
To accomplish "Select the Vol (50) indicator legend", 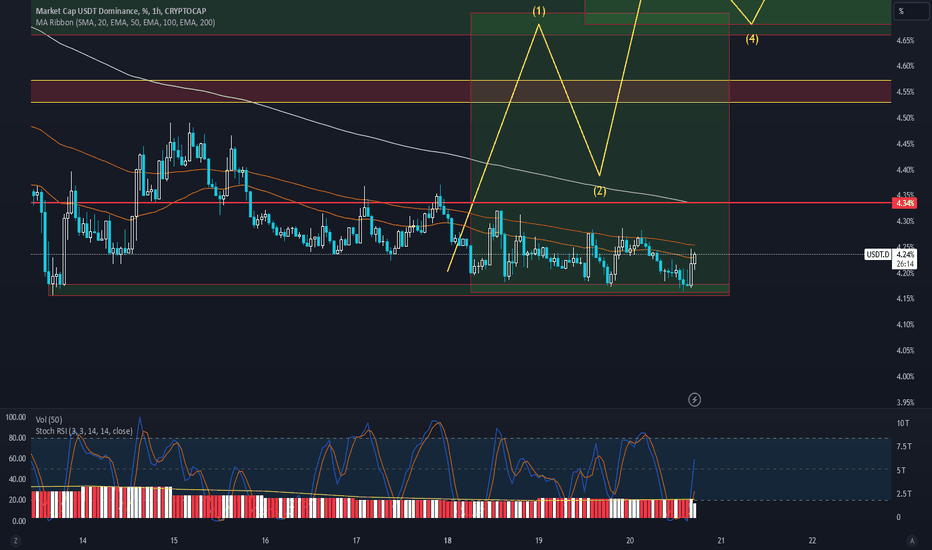I will (49, 420).
